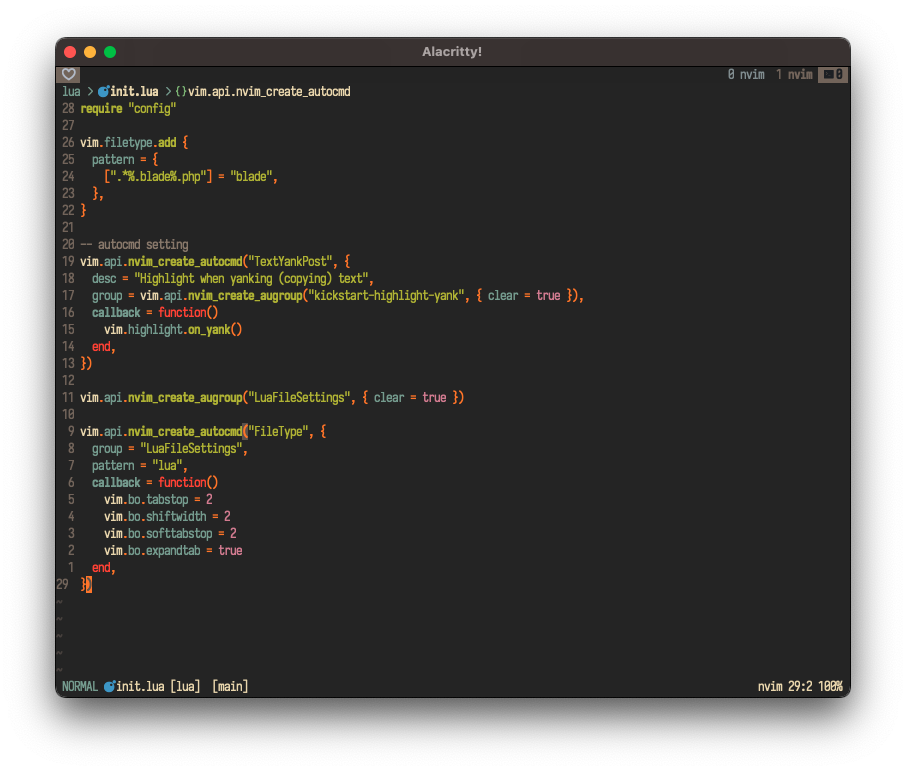Viewport: 906px width, 771px height.
Task: Click the 100% scroll percentage
Action: (830, 687)
